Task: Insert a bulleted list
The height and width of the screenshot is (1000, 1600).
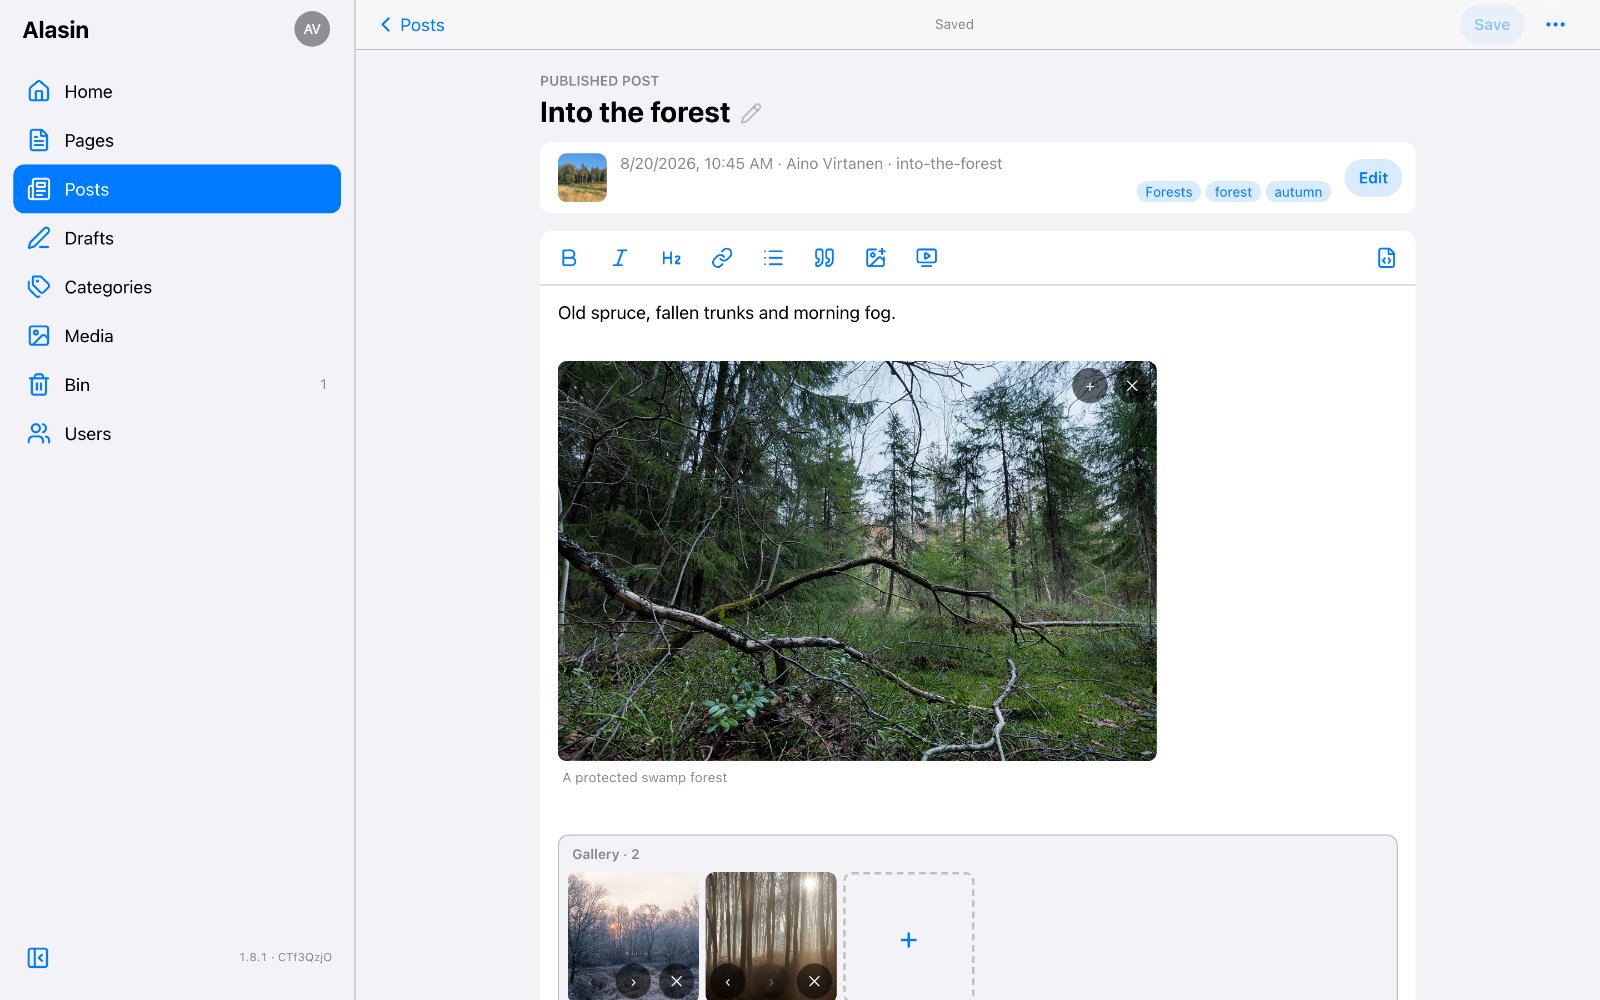Action: [x=773, y=258]
